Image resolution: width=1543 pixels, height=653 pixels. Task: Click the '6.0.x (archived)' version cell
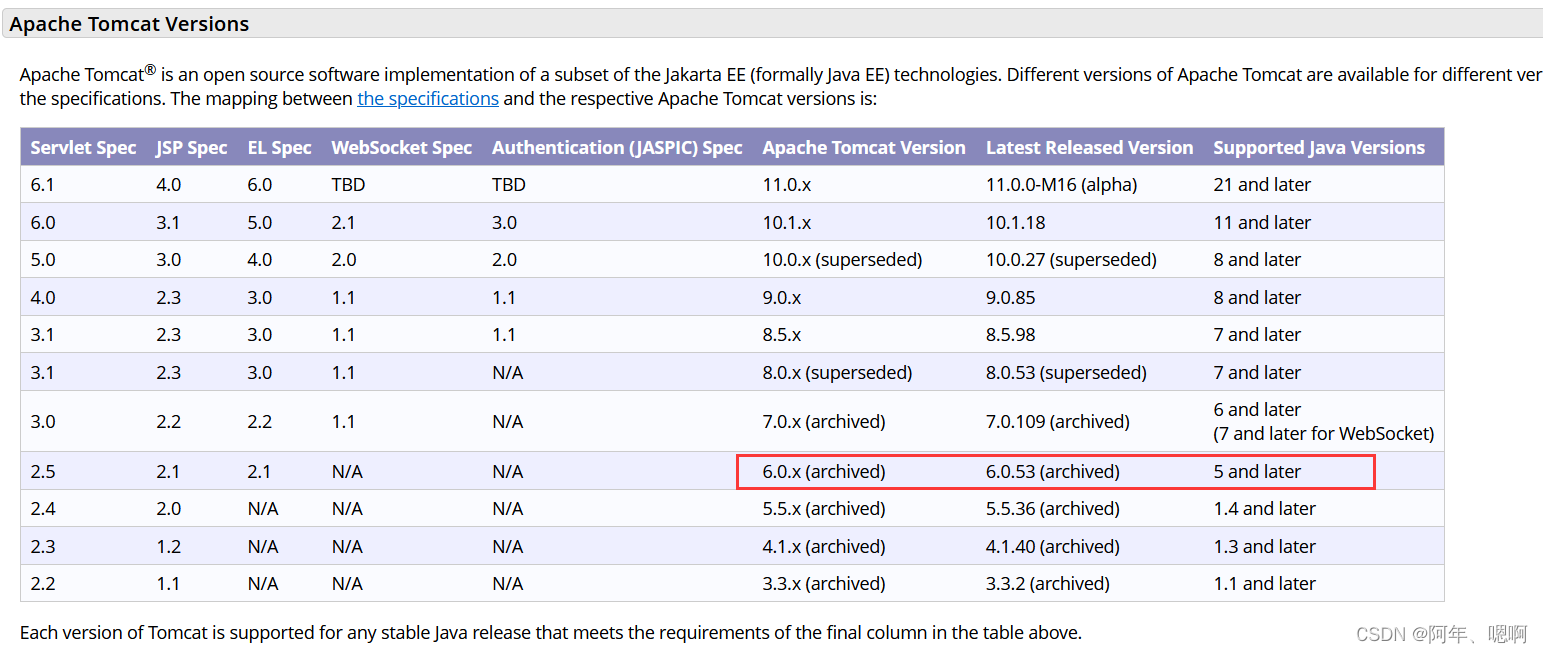point(824,471)
